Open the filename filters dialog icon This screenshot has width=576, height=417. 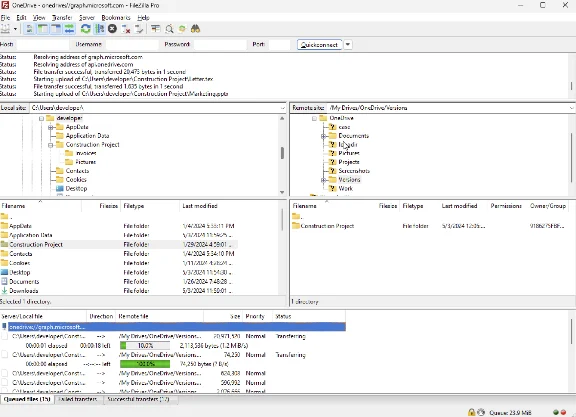point(156,29)
